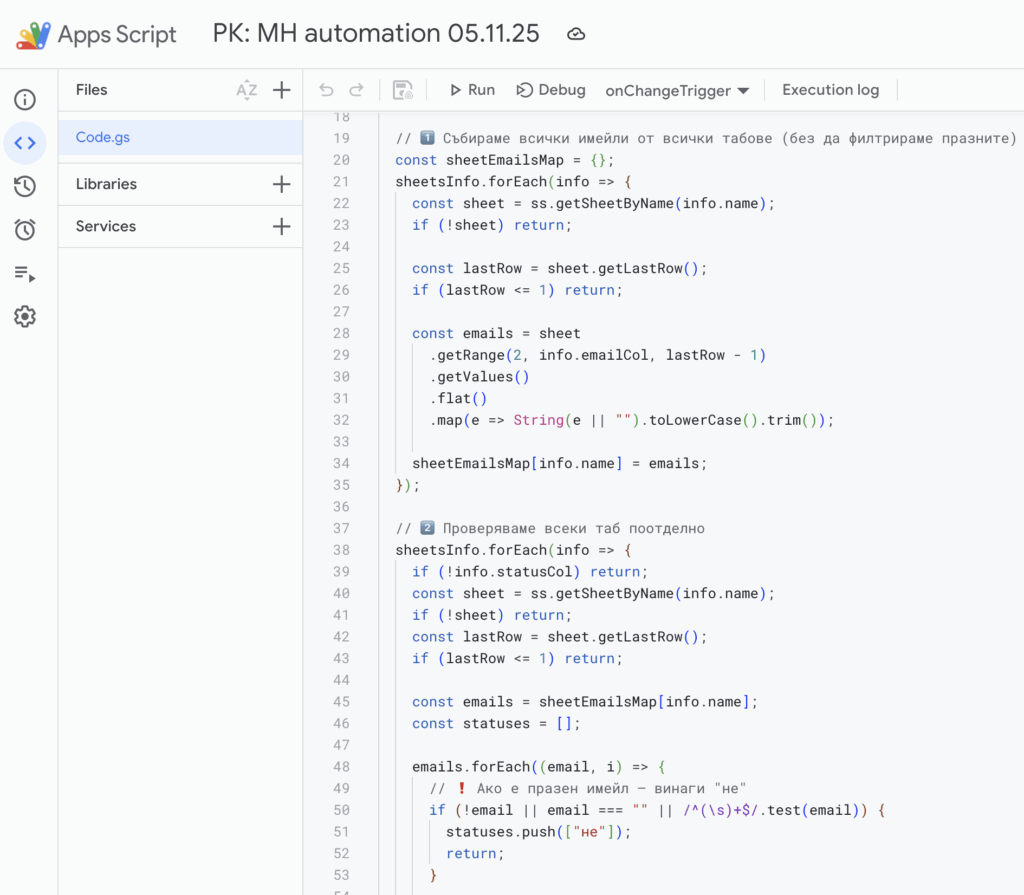This screenshot has height=895, width=1024.
Task: Sort files alphabetically with AZ icon
Action: tap(246, 90)
